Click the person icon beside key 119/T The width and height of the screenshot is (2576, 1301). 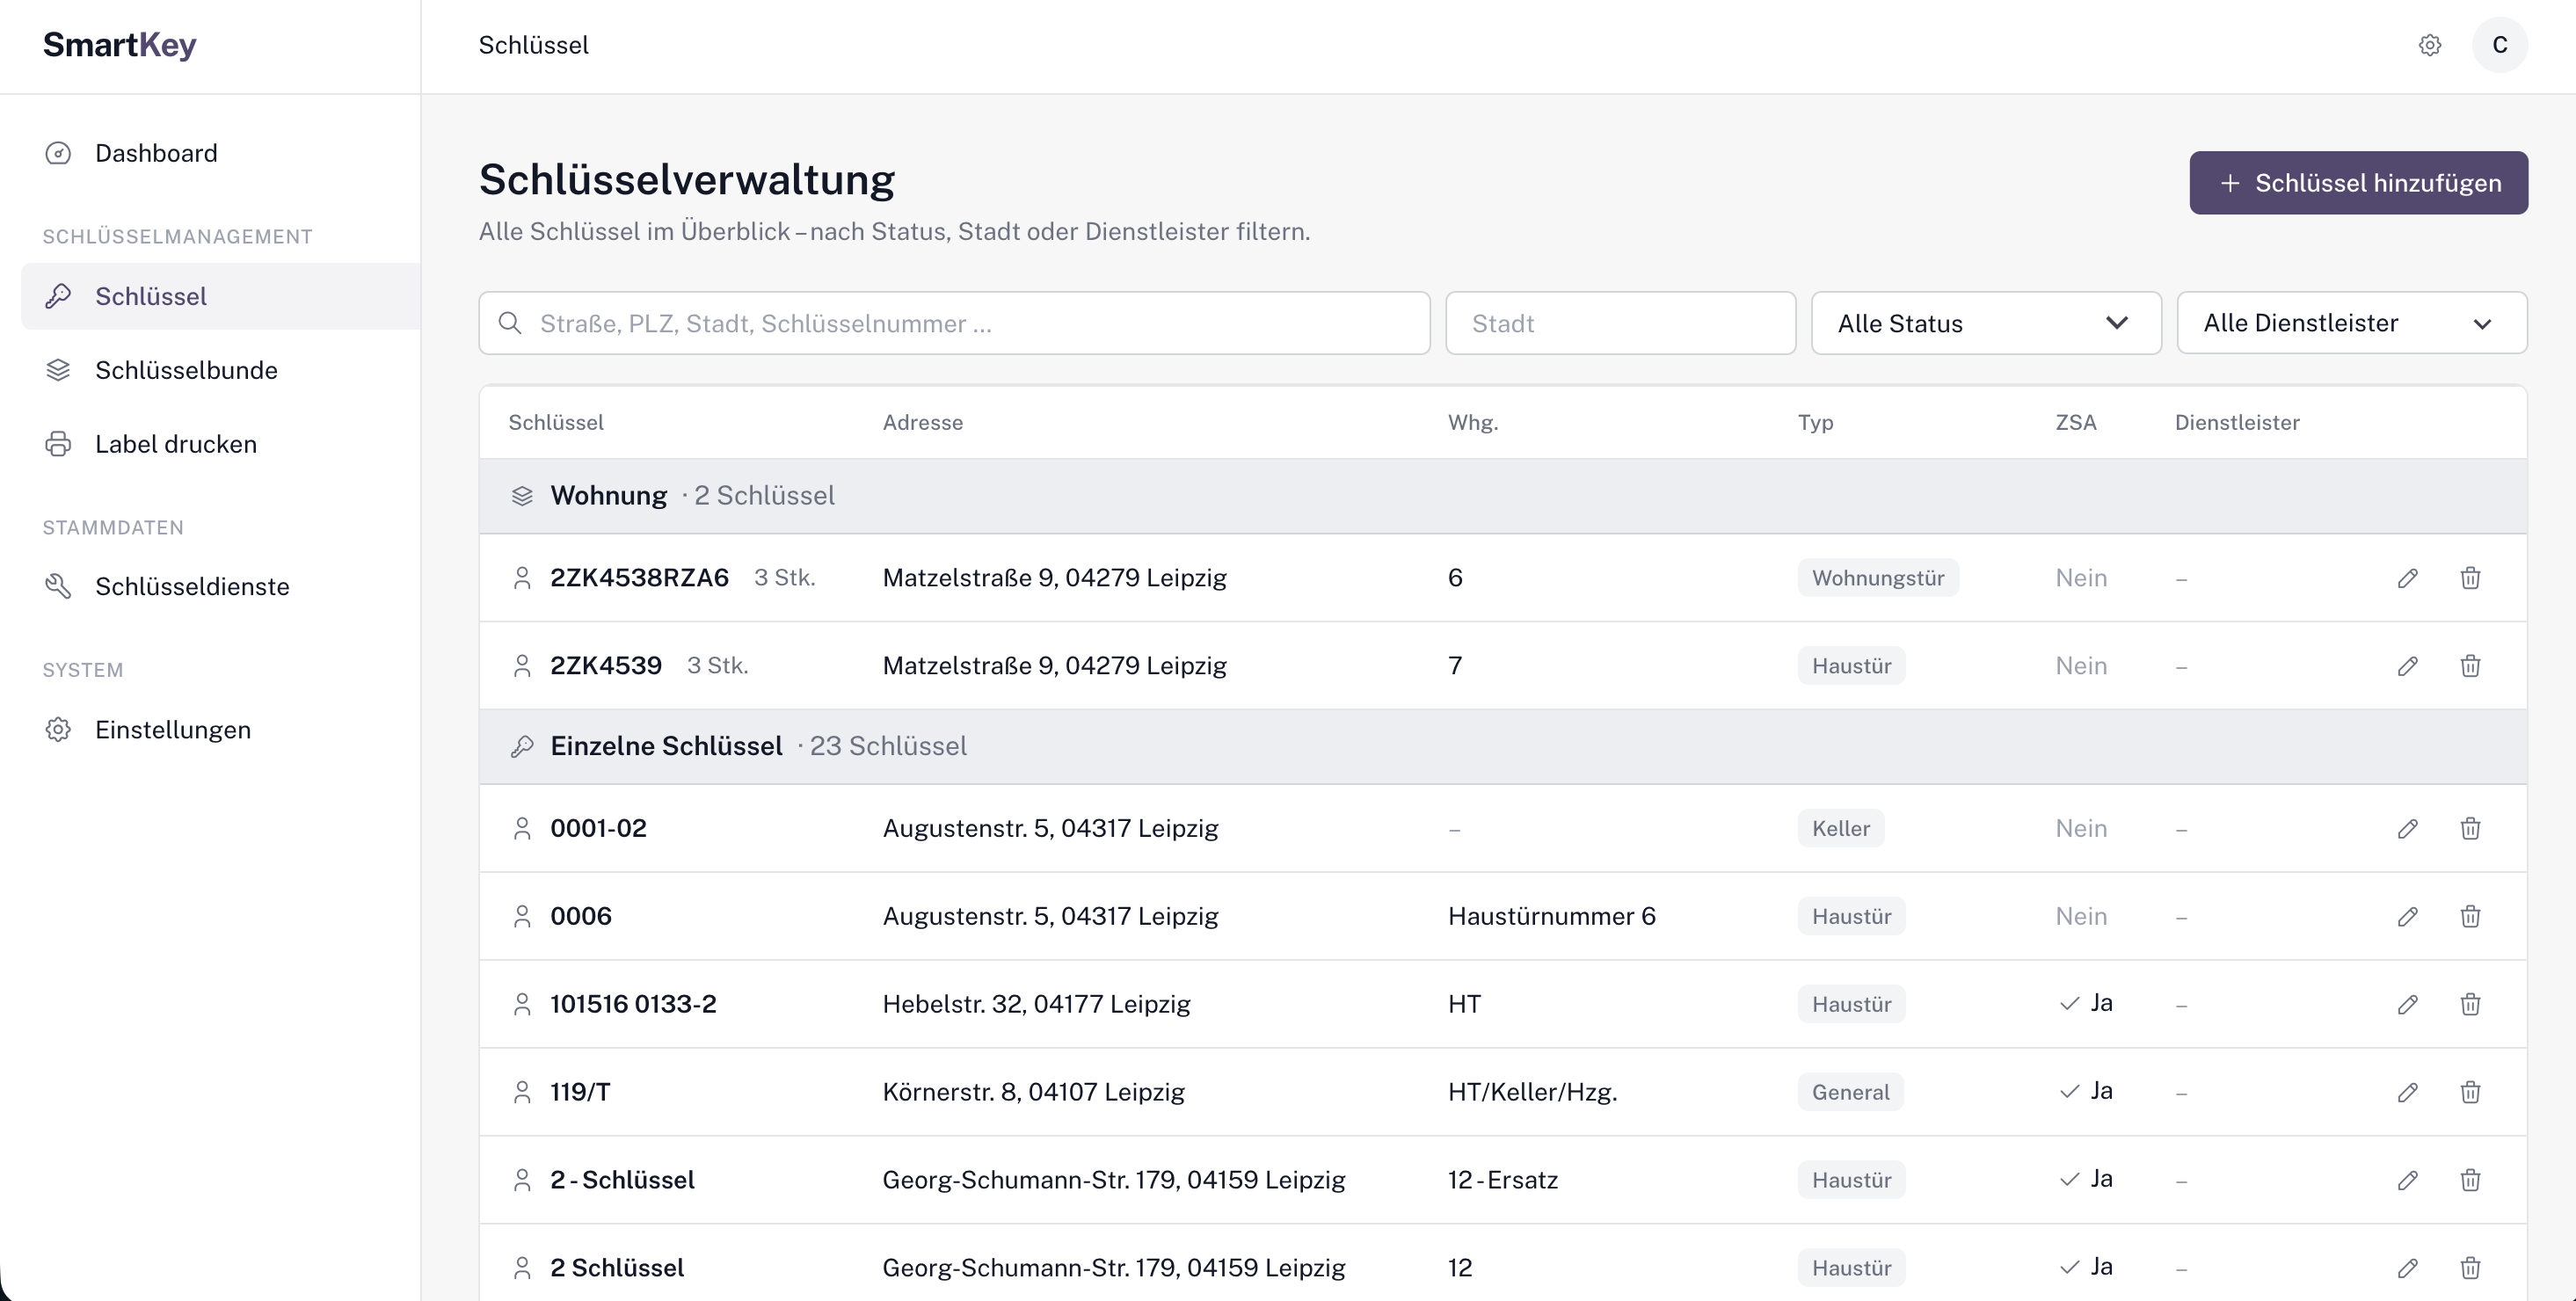click(x=522, y=1092)
